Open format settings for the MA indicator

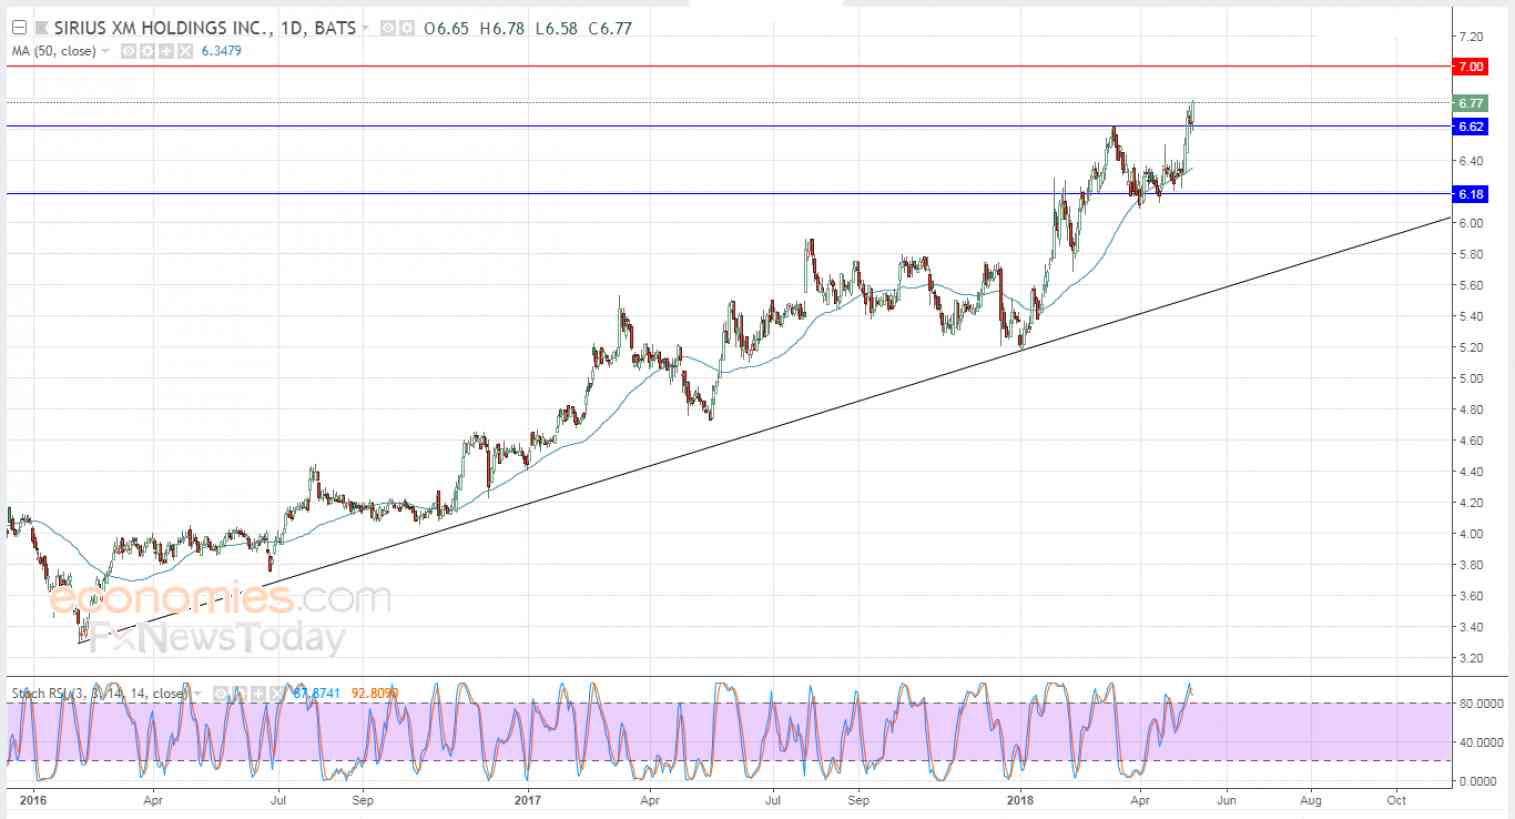click(148, 51)
